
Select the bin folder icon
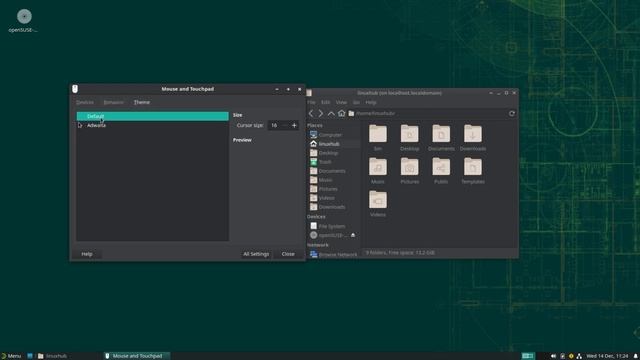(x=378, y=134)
